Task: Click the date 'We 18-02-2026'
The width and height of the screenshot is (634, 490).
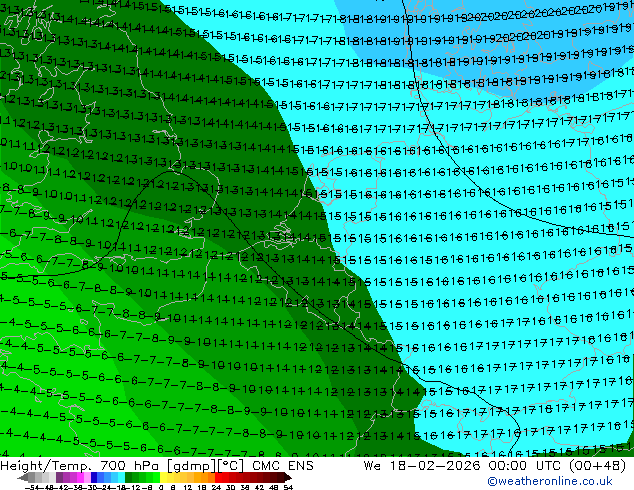Action: pyautogui.click(x=422, y=466)
